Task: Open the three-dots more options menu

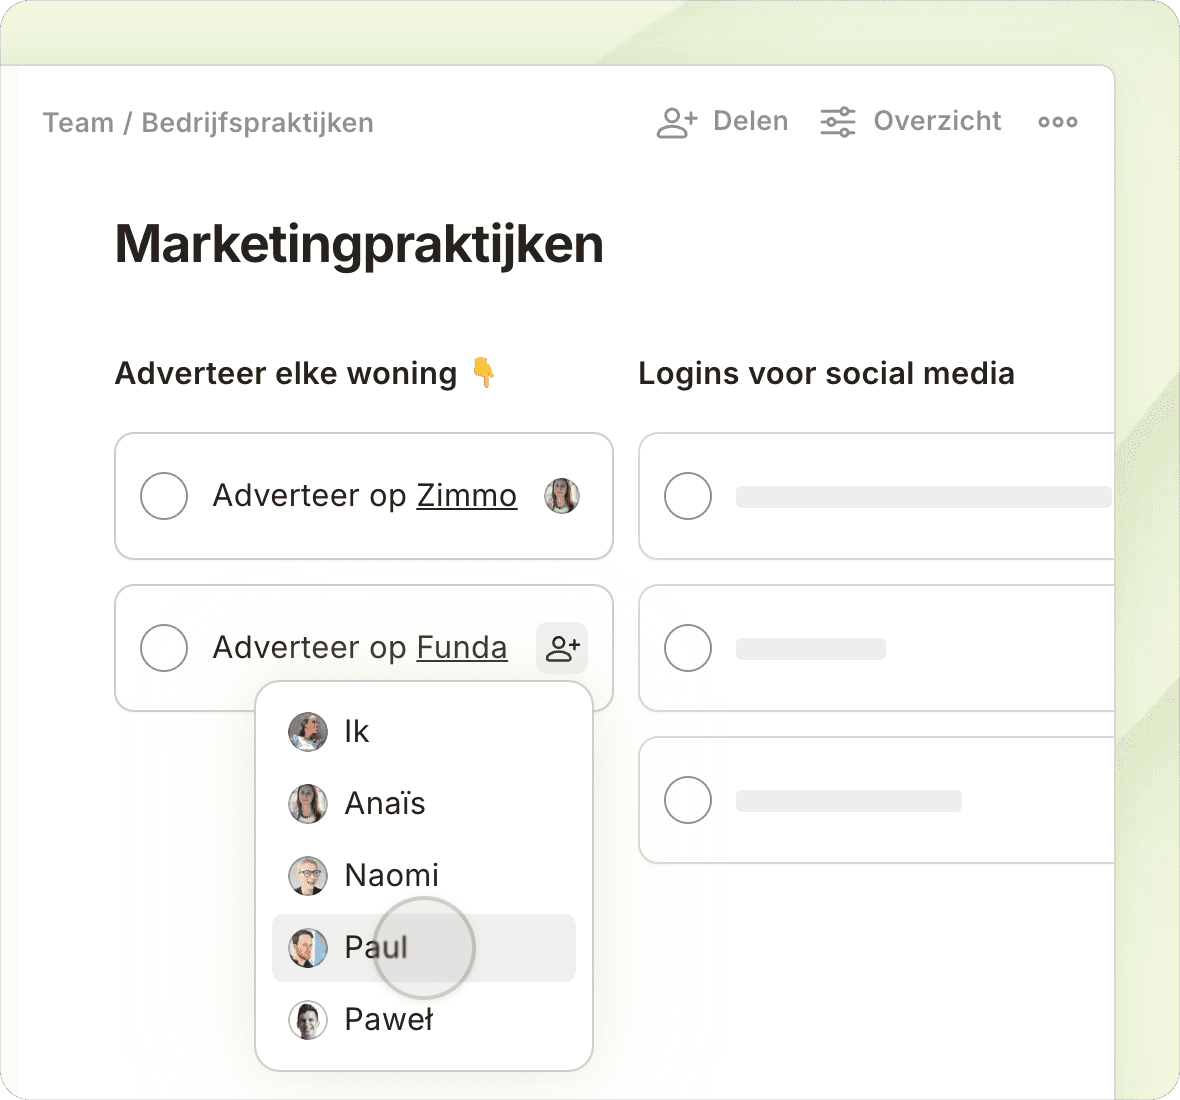Action: [1057, 122]
